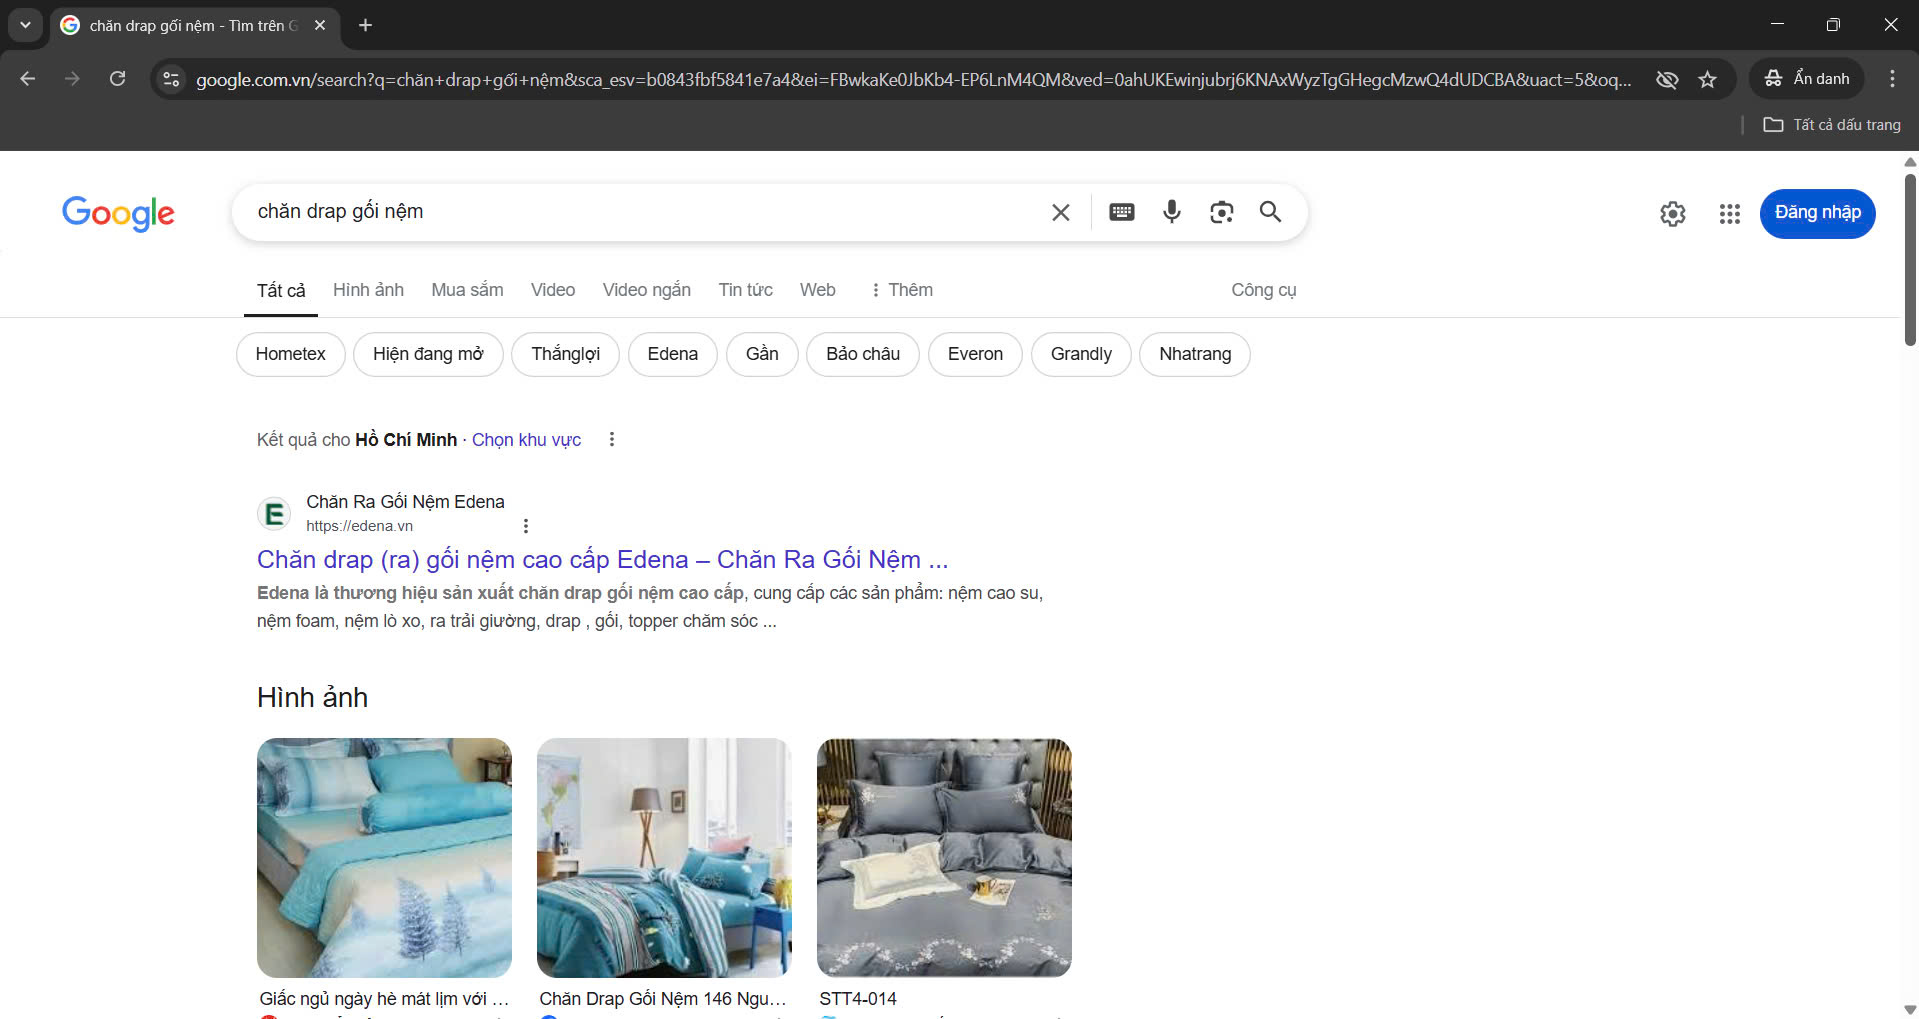The image size is (1919, 1019).
Task: Click the STT4-014 caption text
Action: 858,998
